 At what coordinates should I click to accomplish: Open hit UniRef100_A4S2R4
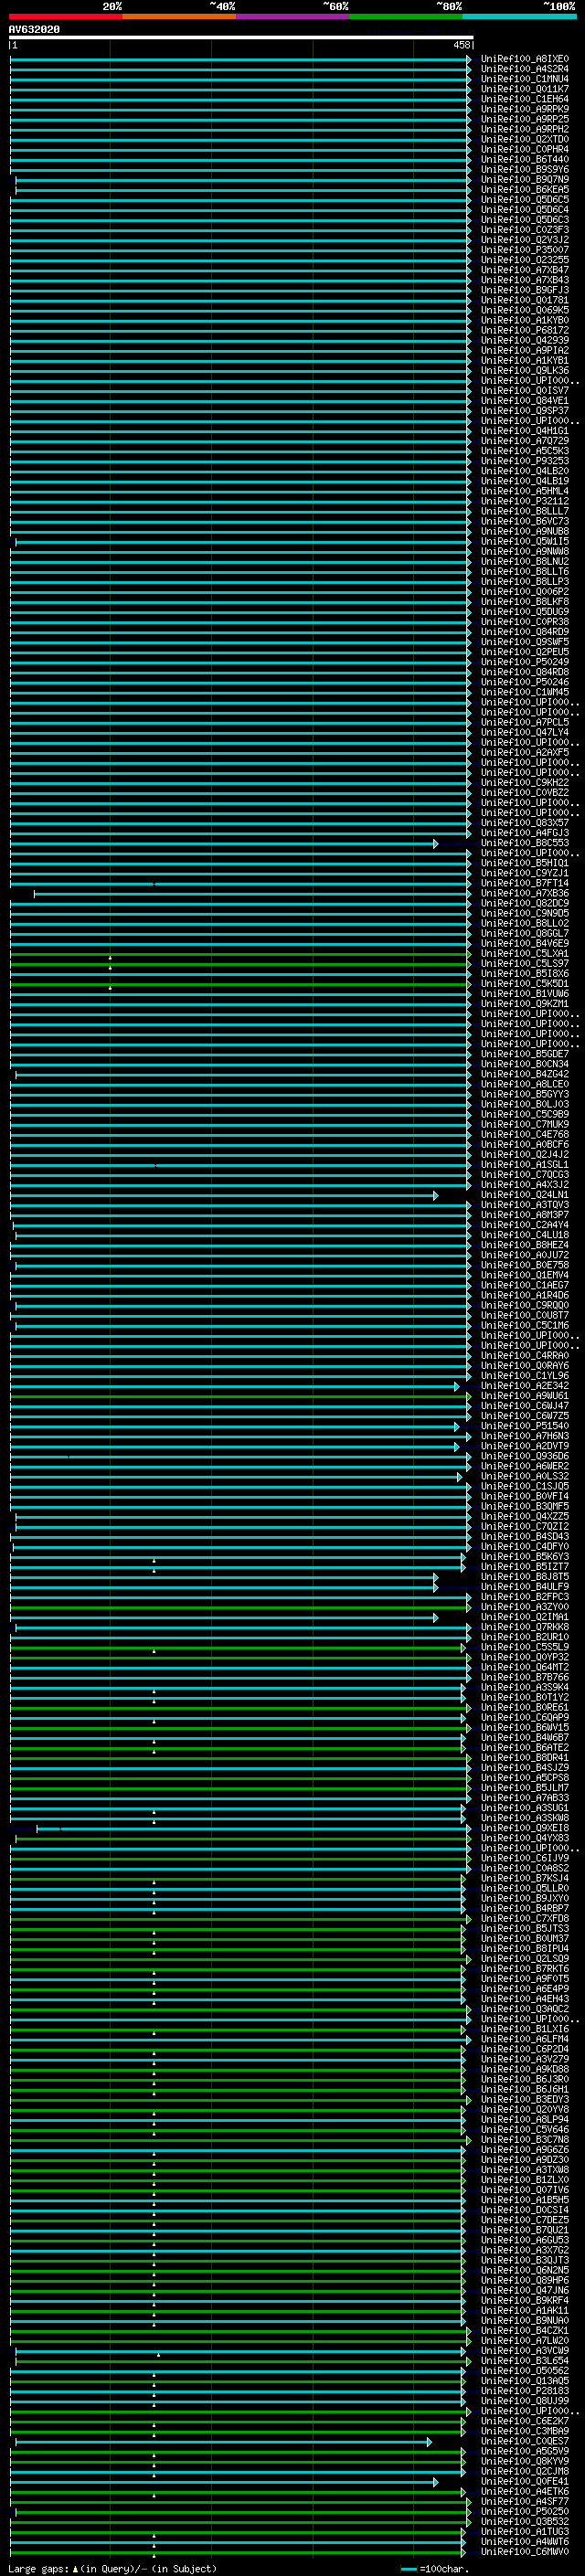525,69
